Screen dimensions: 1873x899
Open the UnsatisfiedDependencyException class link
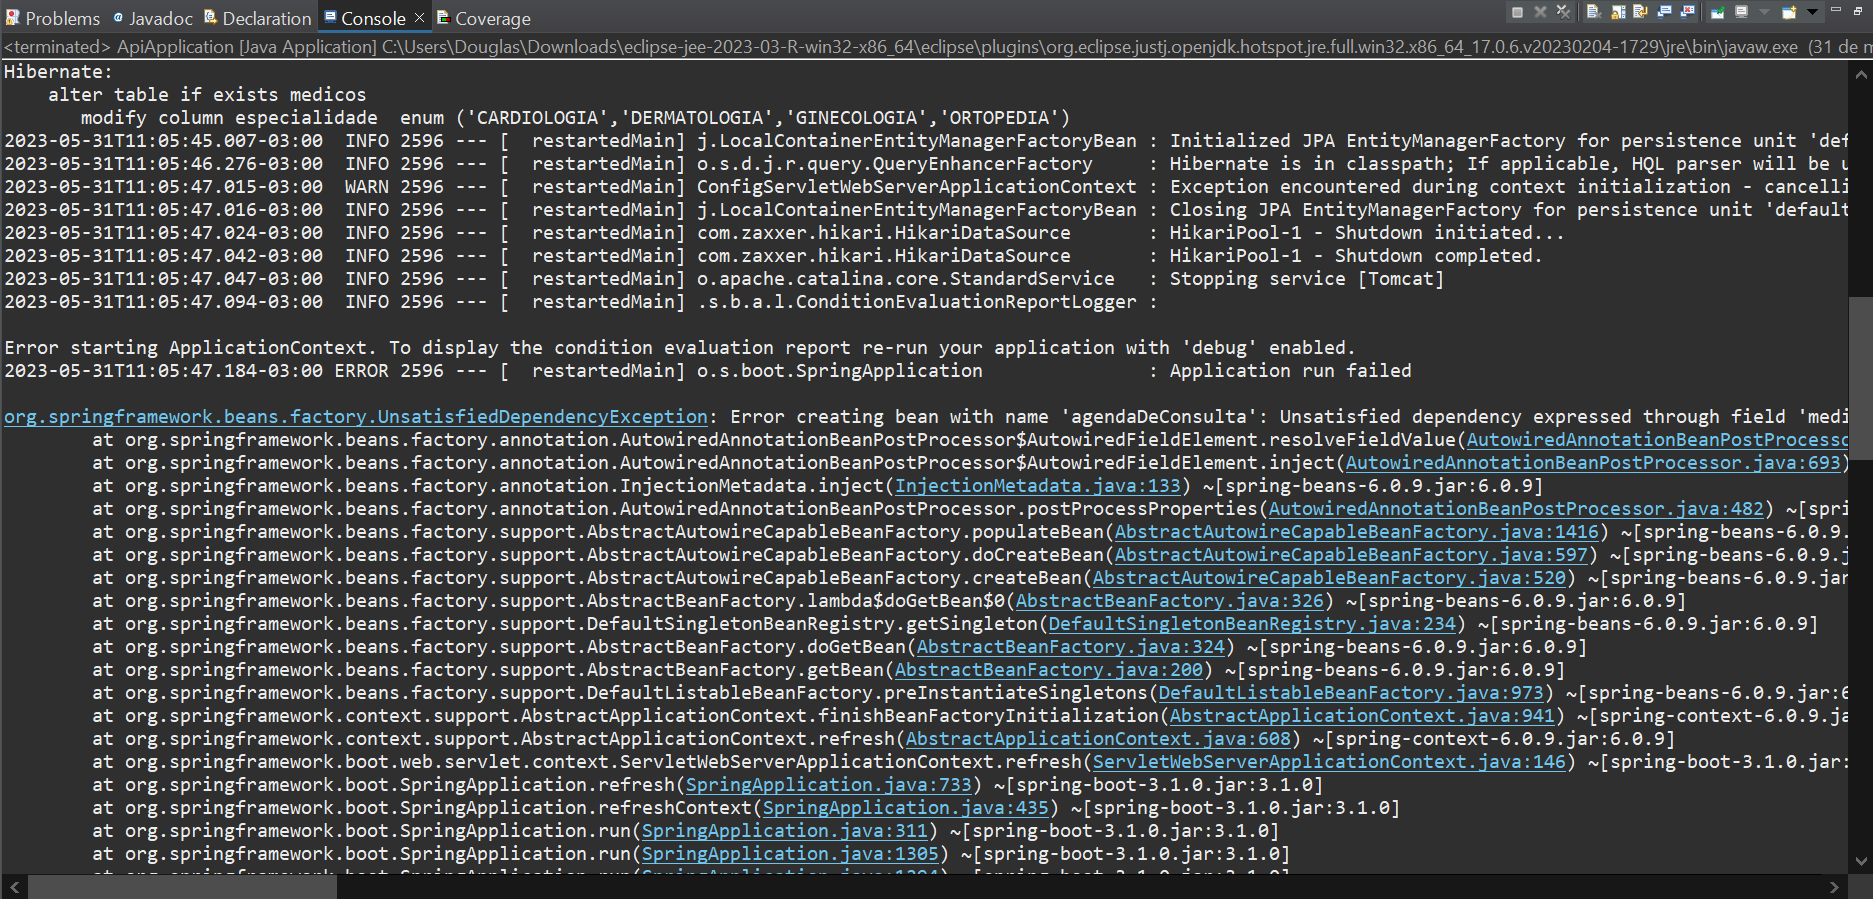point(355,417)
